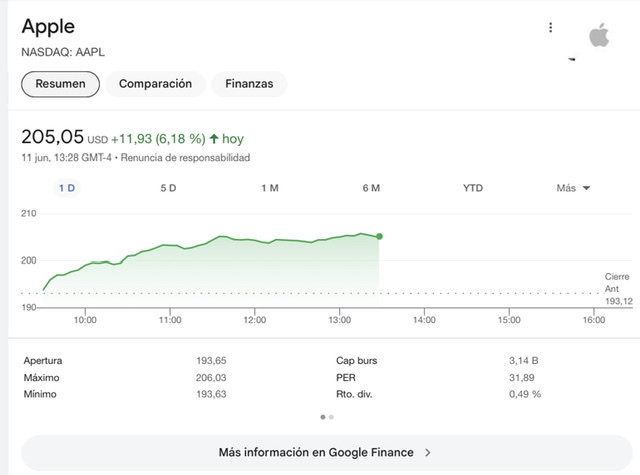The image size is (640, 475).
Task: Select the YTD chart range
Action: pyautogui.click(x=473, y=188)
